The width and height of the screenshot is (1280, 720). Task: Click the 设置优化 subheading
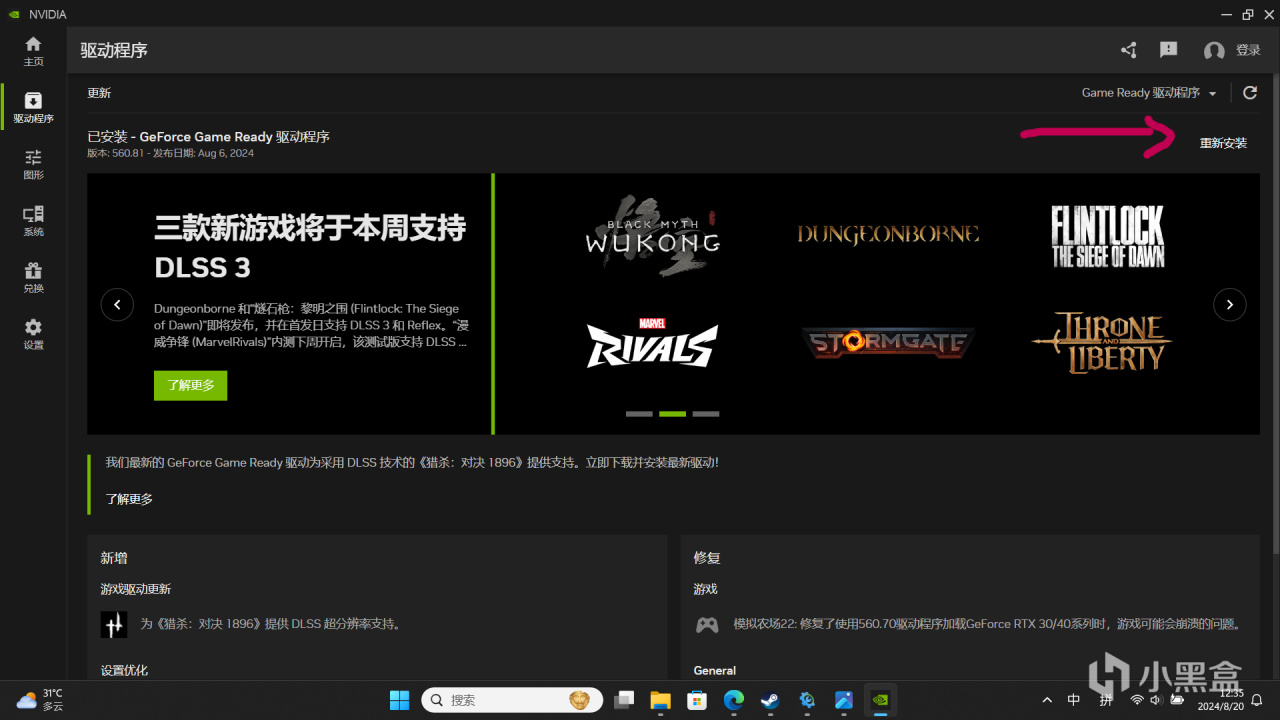124,670
